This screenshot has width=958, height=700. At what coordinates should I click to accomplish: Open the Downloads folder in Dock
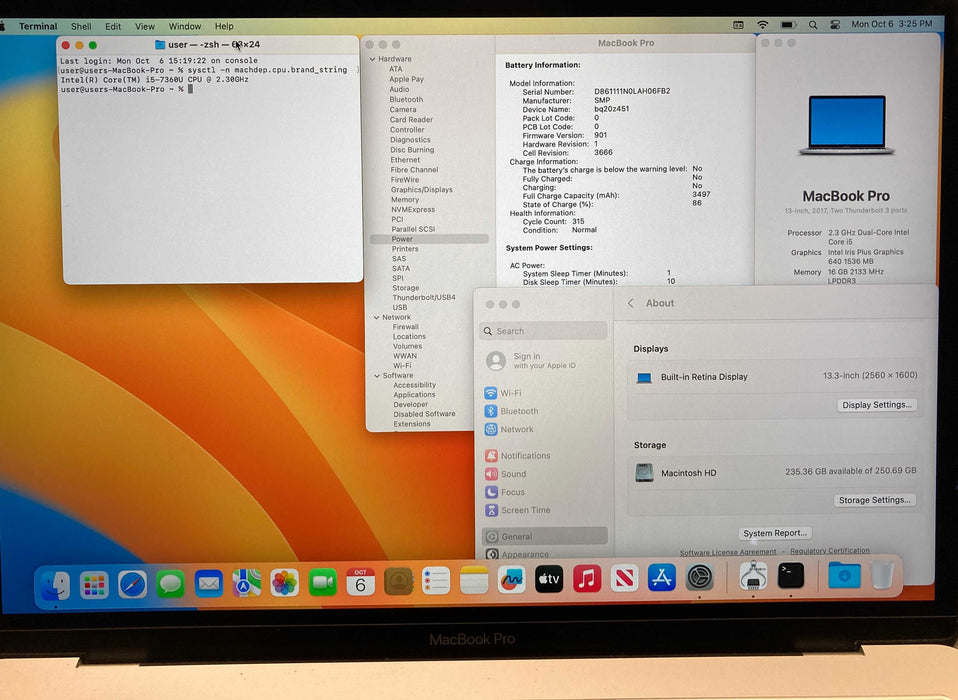pos(844,575)
